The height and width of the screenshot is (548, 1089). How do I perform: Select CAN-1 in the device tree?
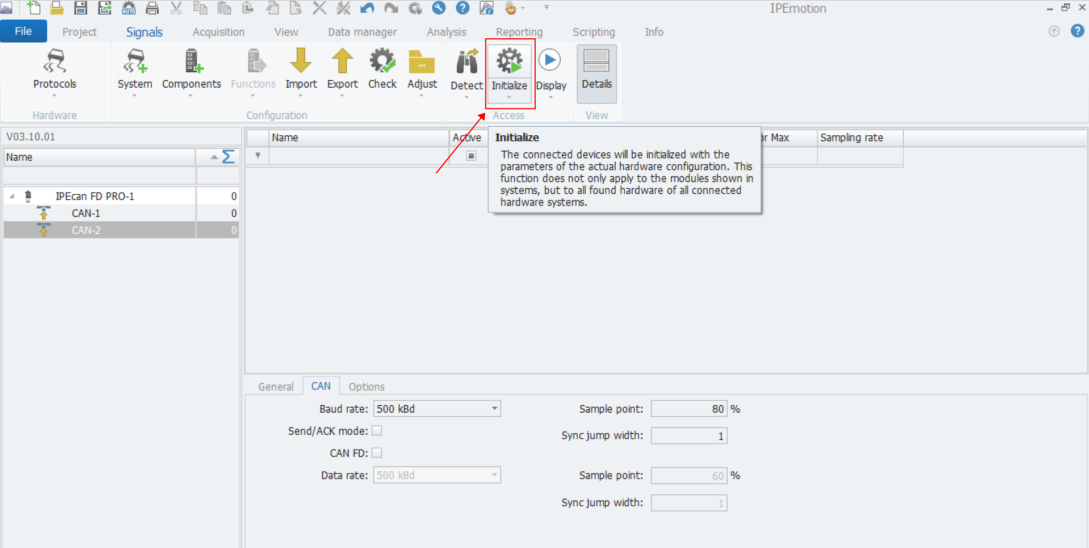[86, 213]
